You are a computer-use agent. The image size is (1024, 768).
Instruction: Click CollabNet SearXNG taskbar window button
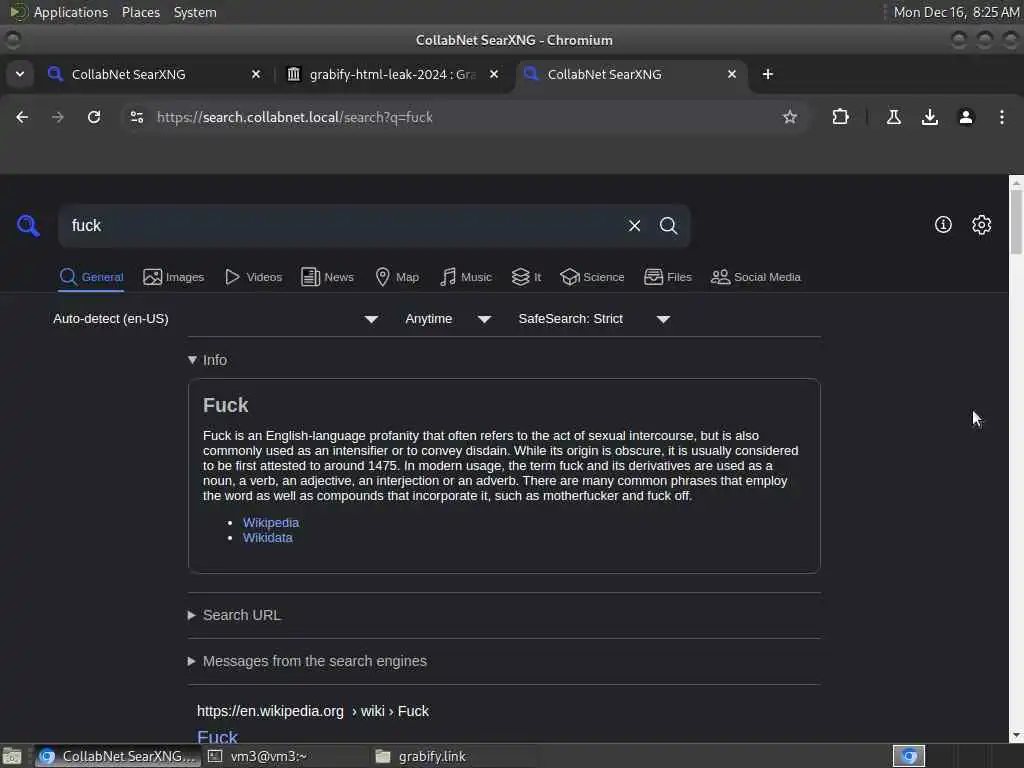(x=118, y=756)
